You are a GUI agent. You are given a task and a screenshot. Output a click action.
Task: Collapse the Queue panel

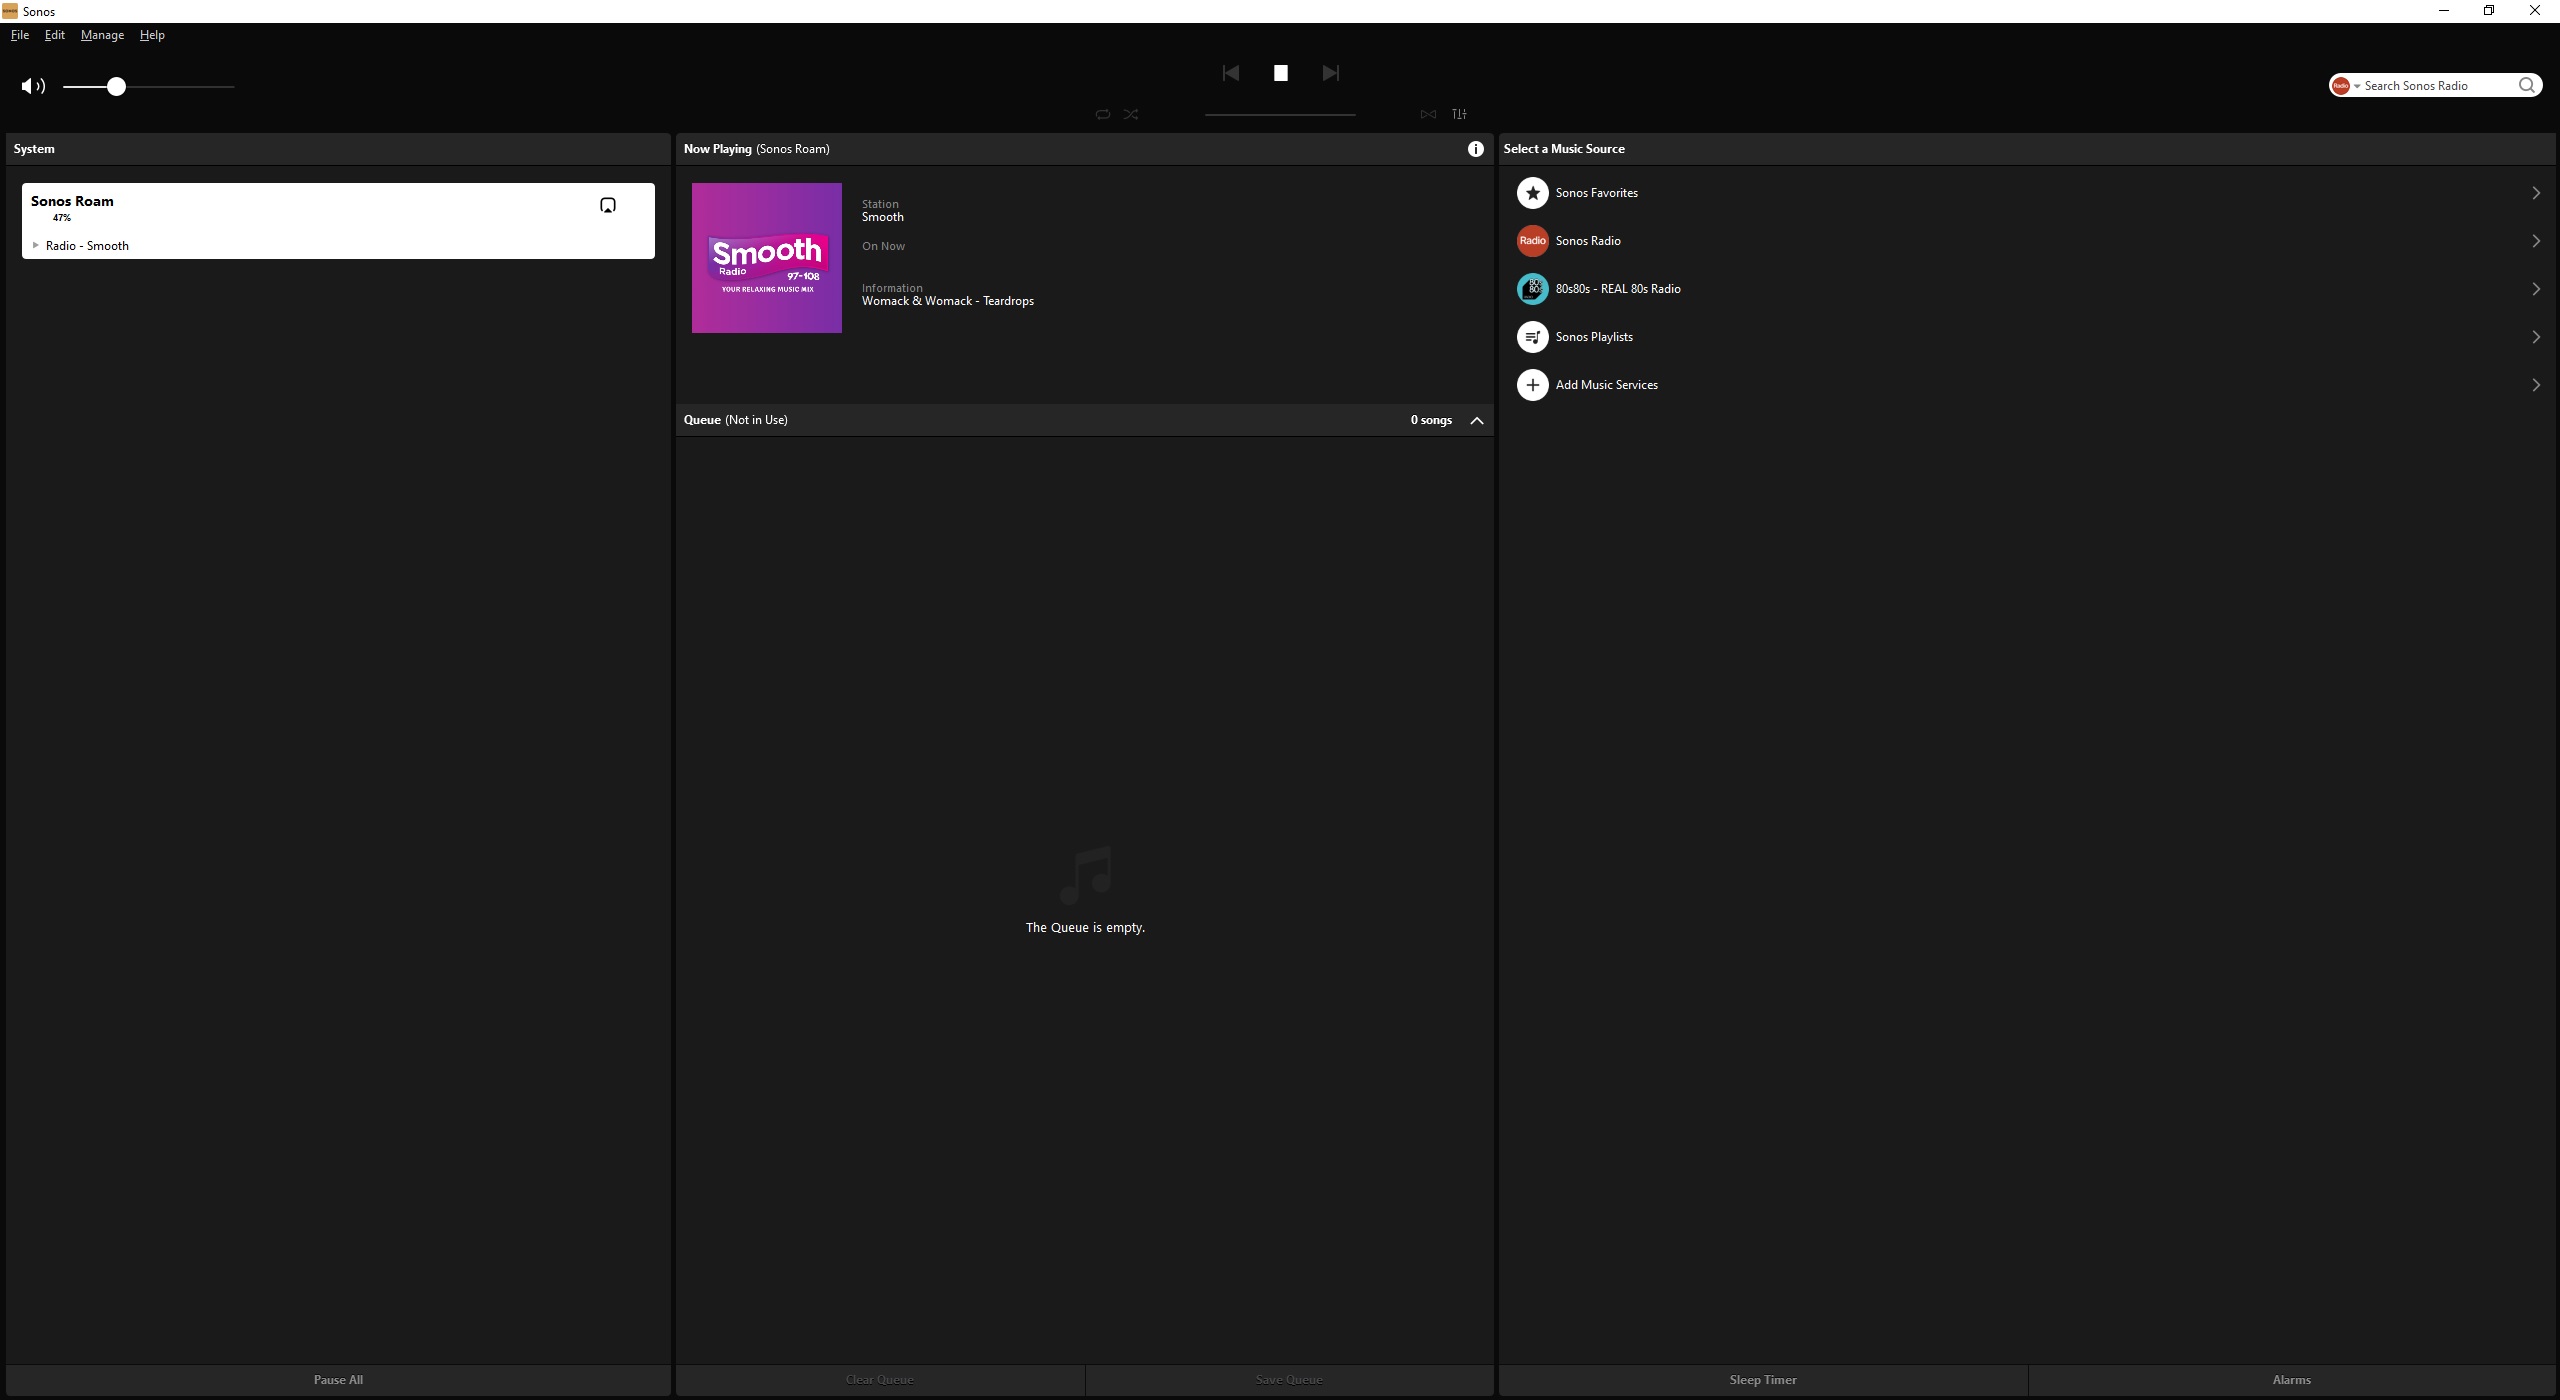pos(1477,420)
